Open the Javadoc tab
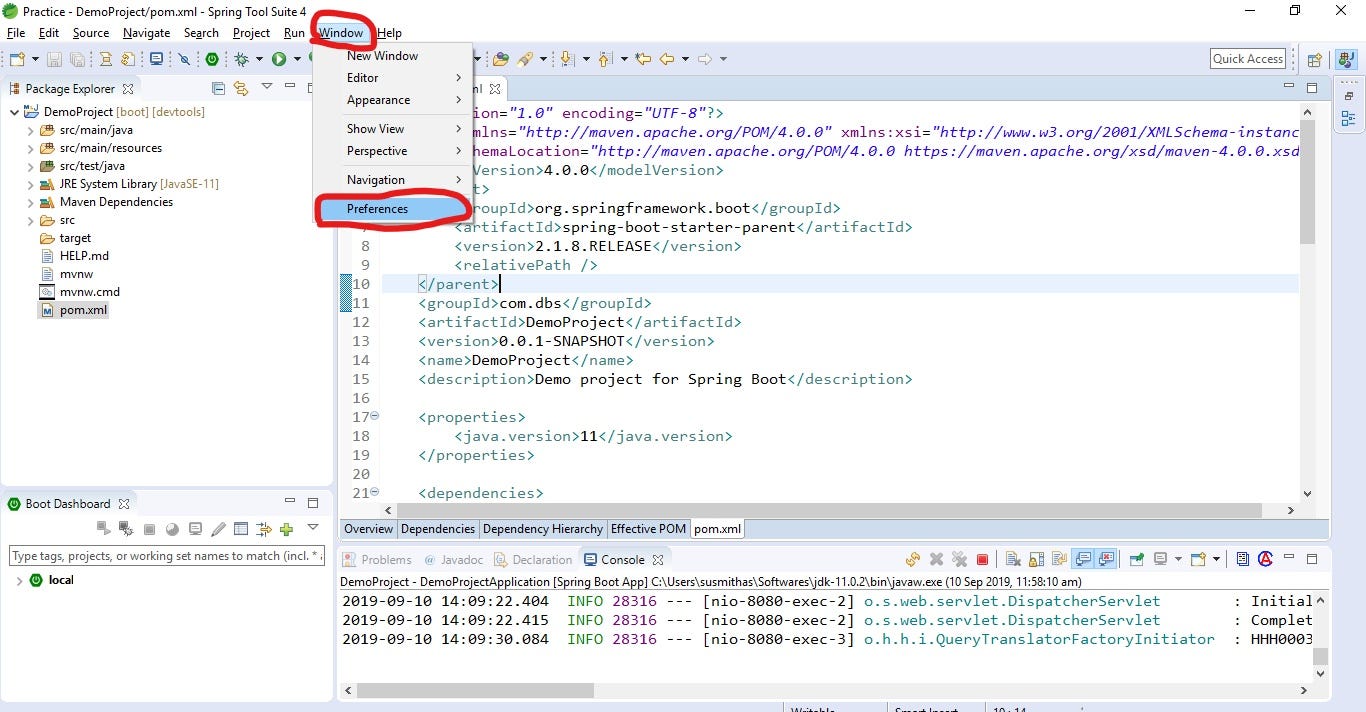1366x712 pixels. click(x=453, y=560)
